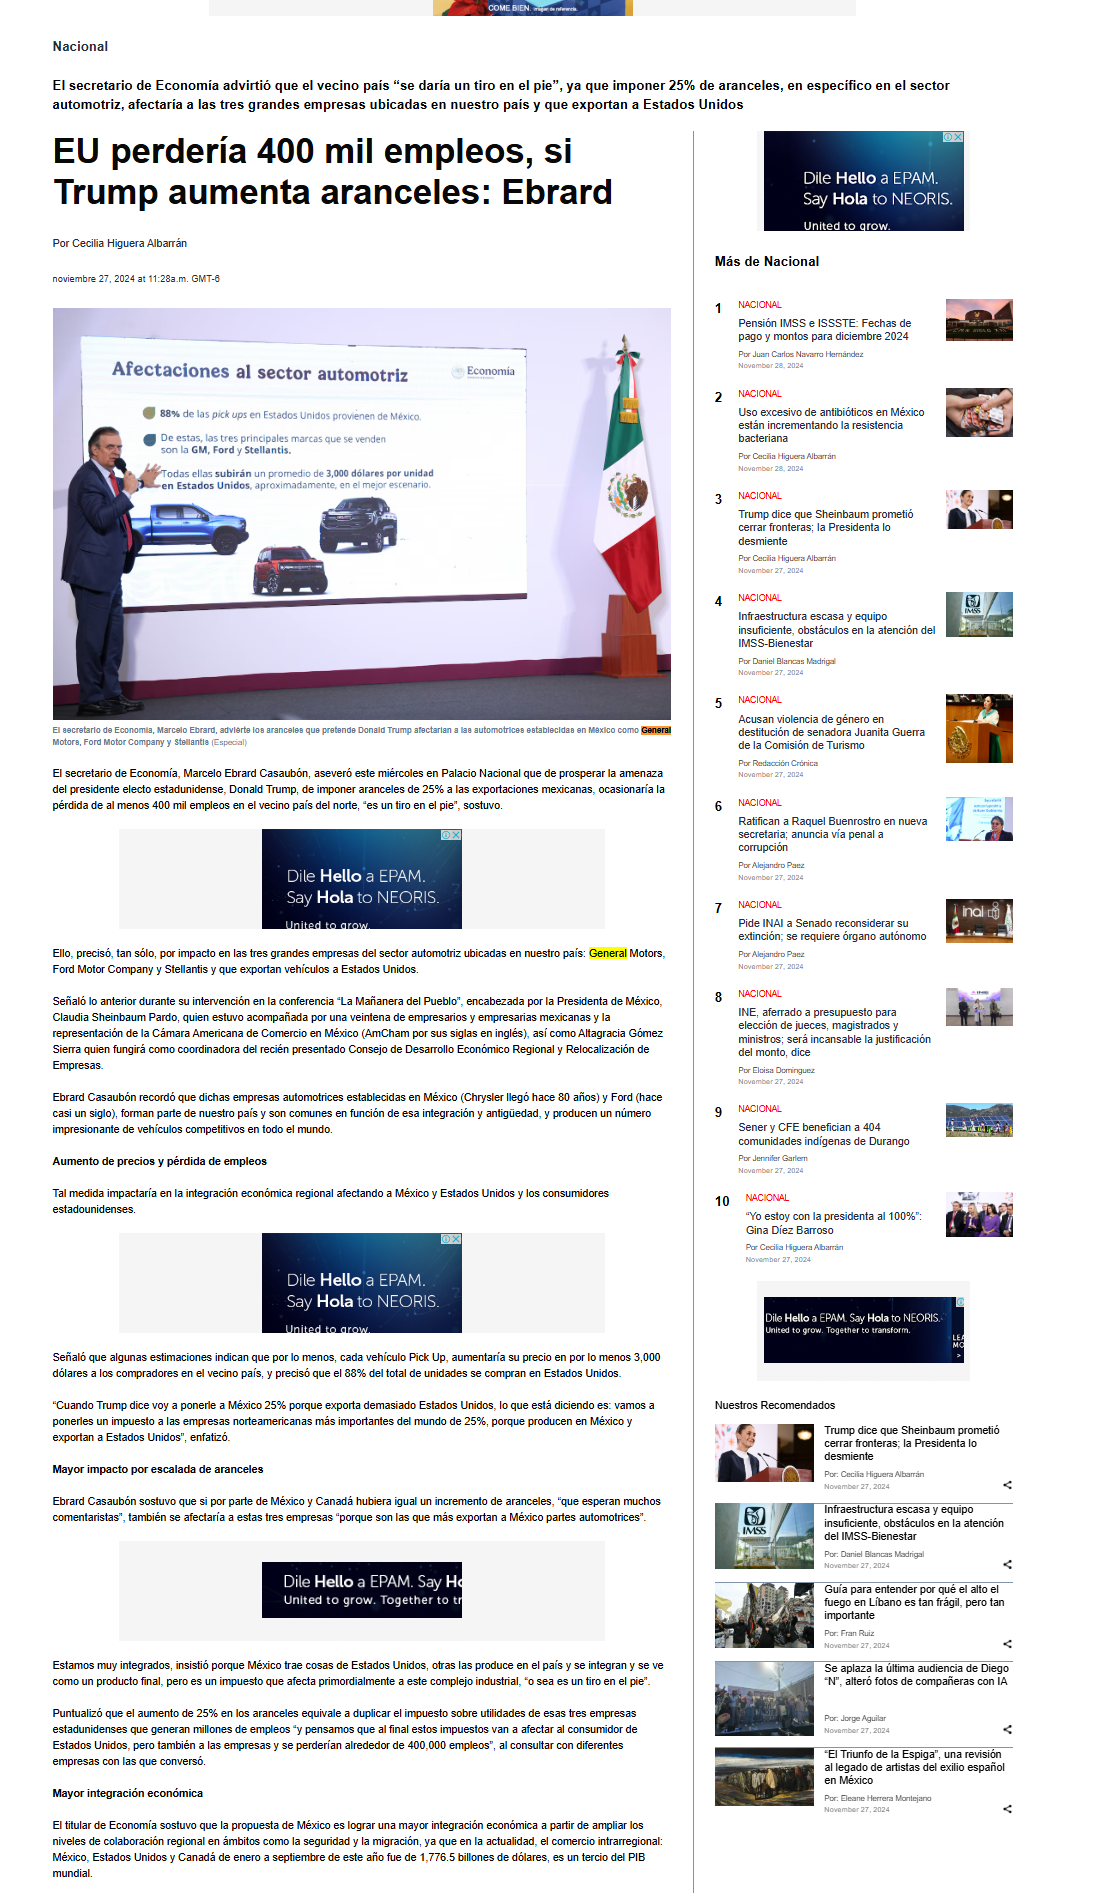1103x1893 pixels.
Task: Click Más de Nacional heading
Action: click(x=767, y=261)
